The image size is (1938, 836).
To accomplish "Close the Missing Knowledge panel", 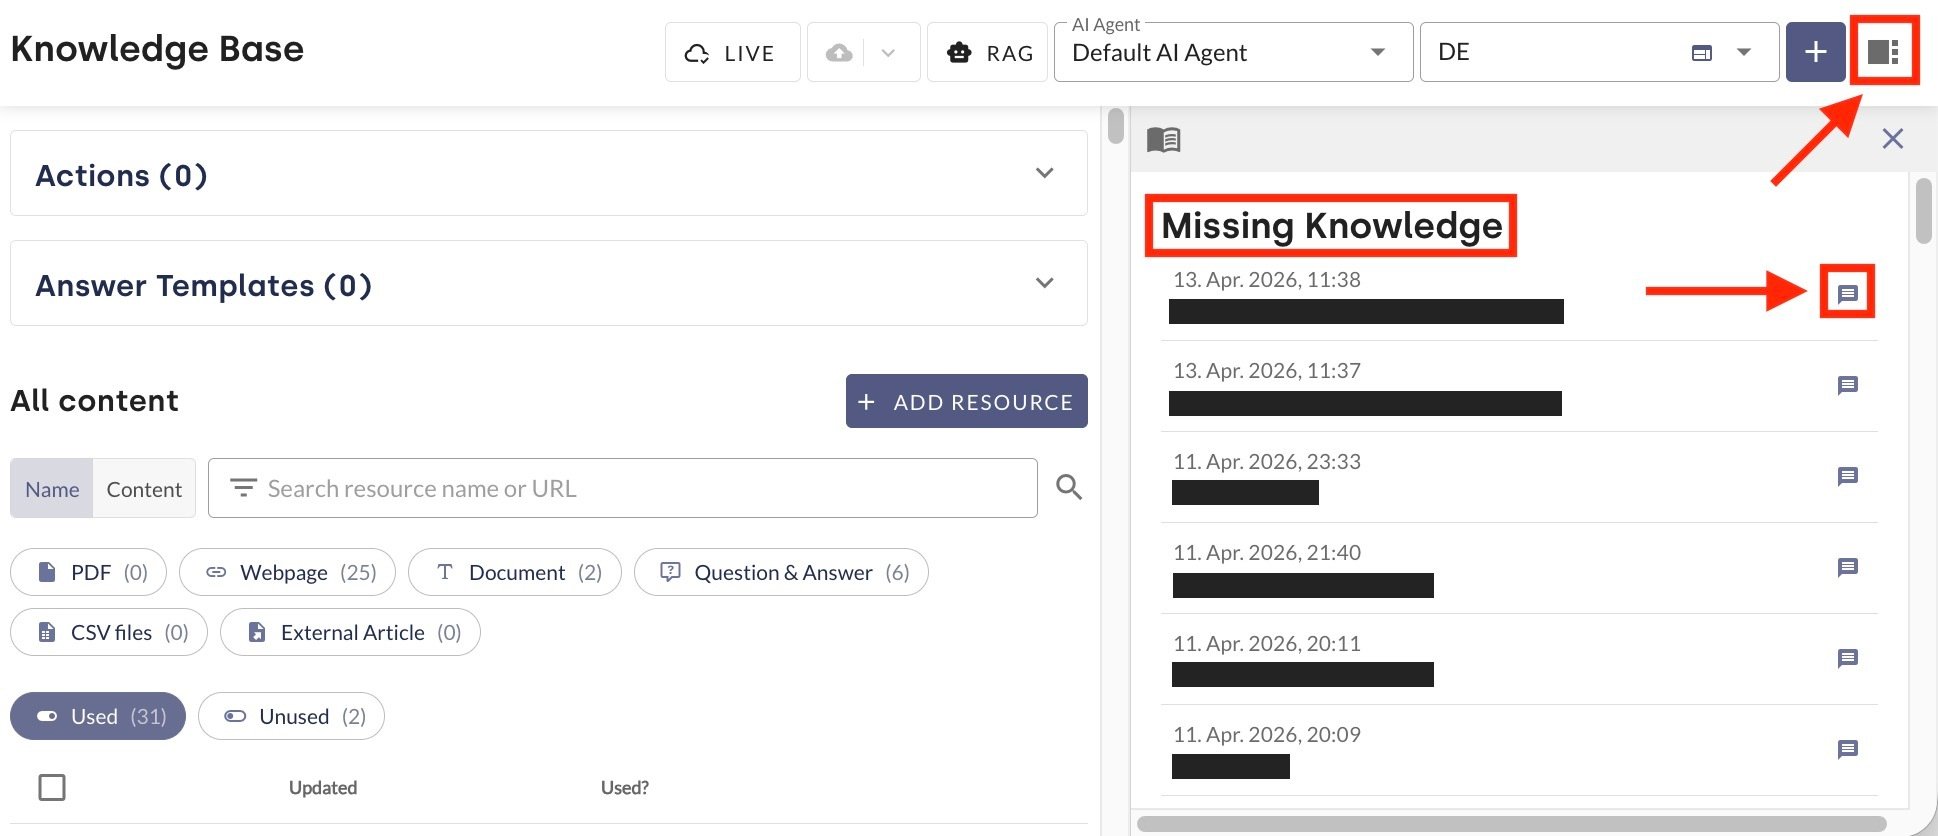I will point(1892,139).
